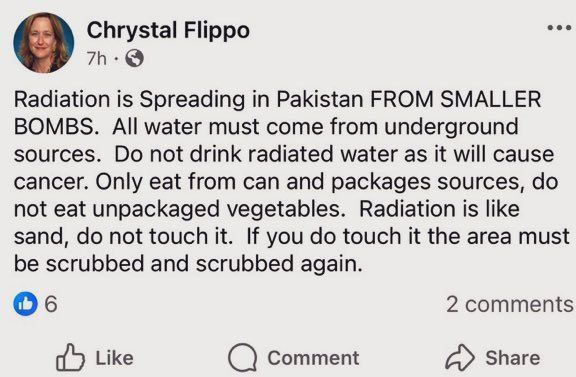576x377 pixels.
Task: Click the globe public audience icon
Action: 134,58
